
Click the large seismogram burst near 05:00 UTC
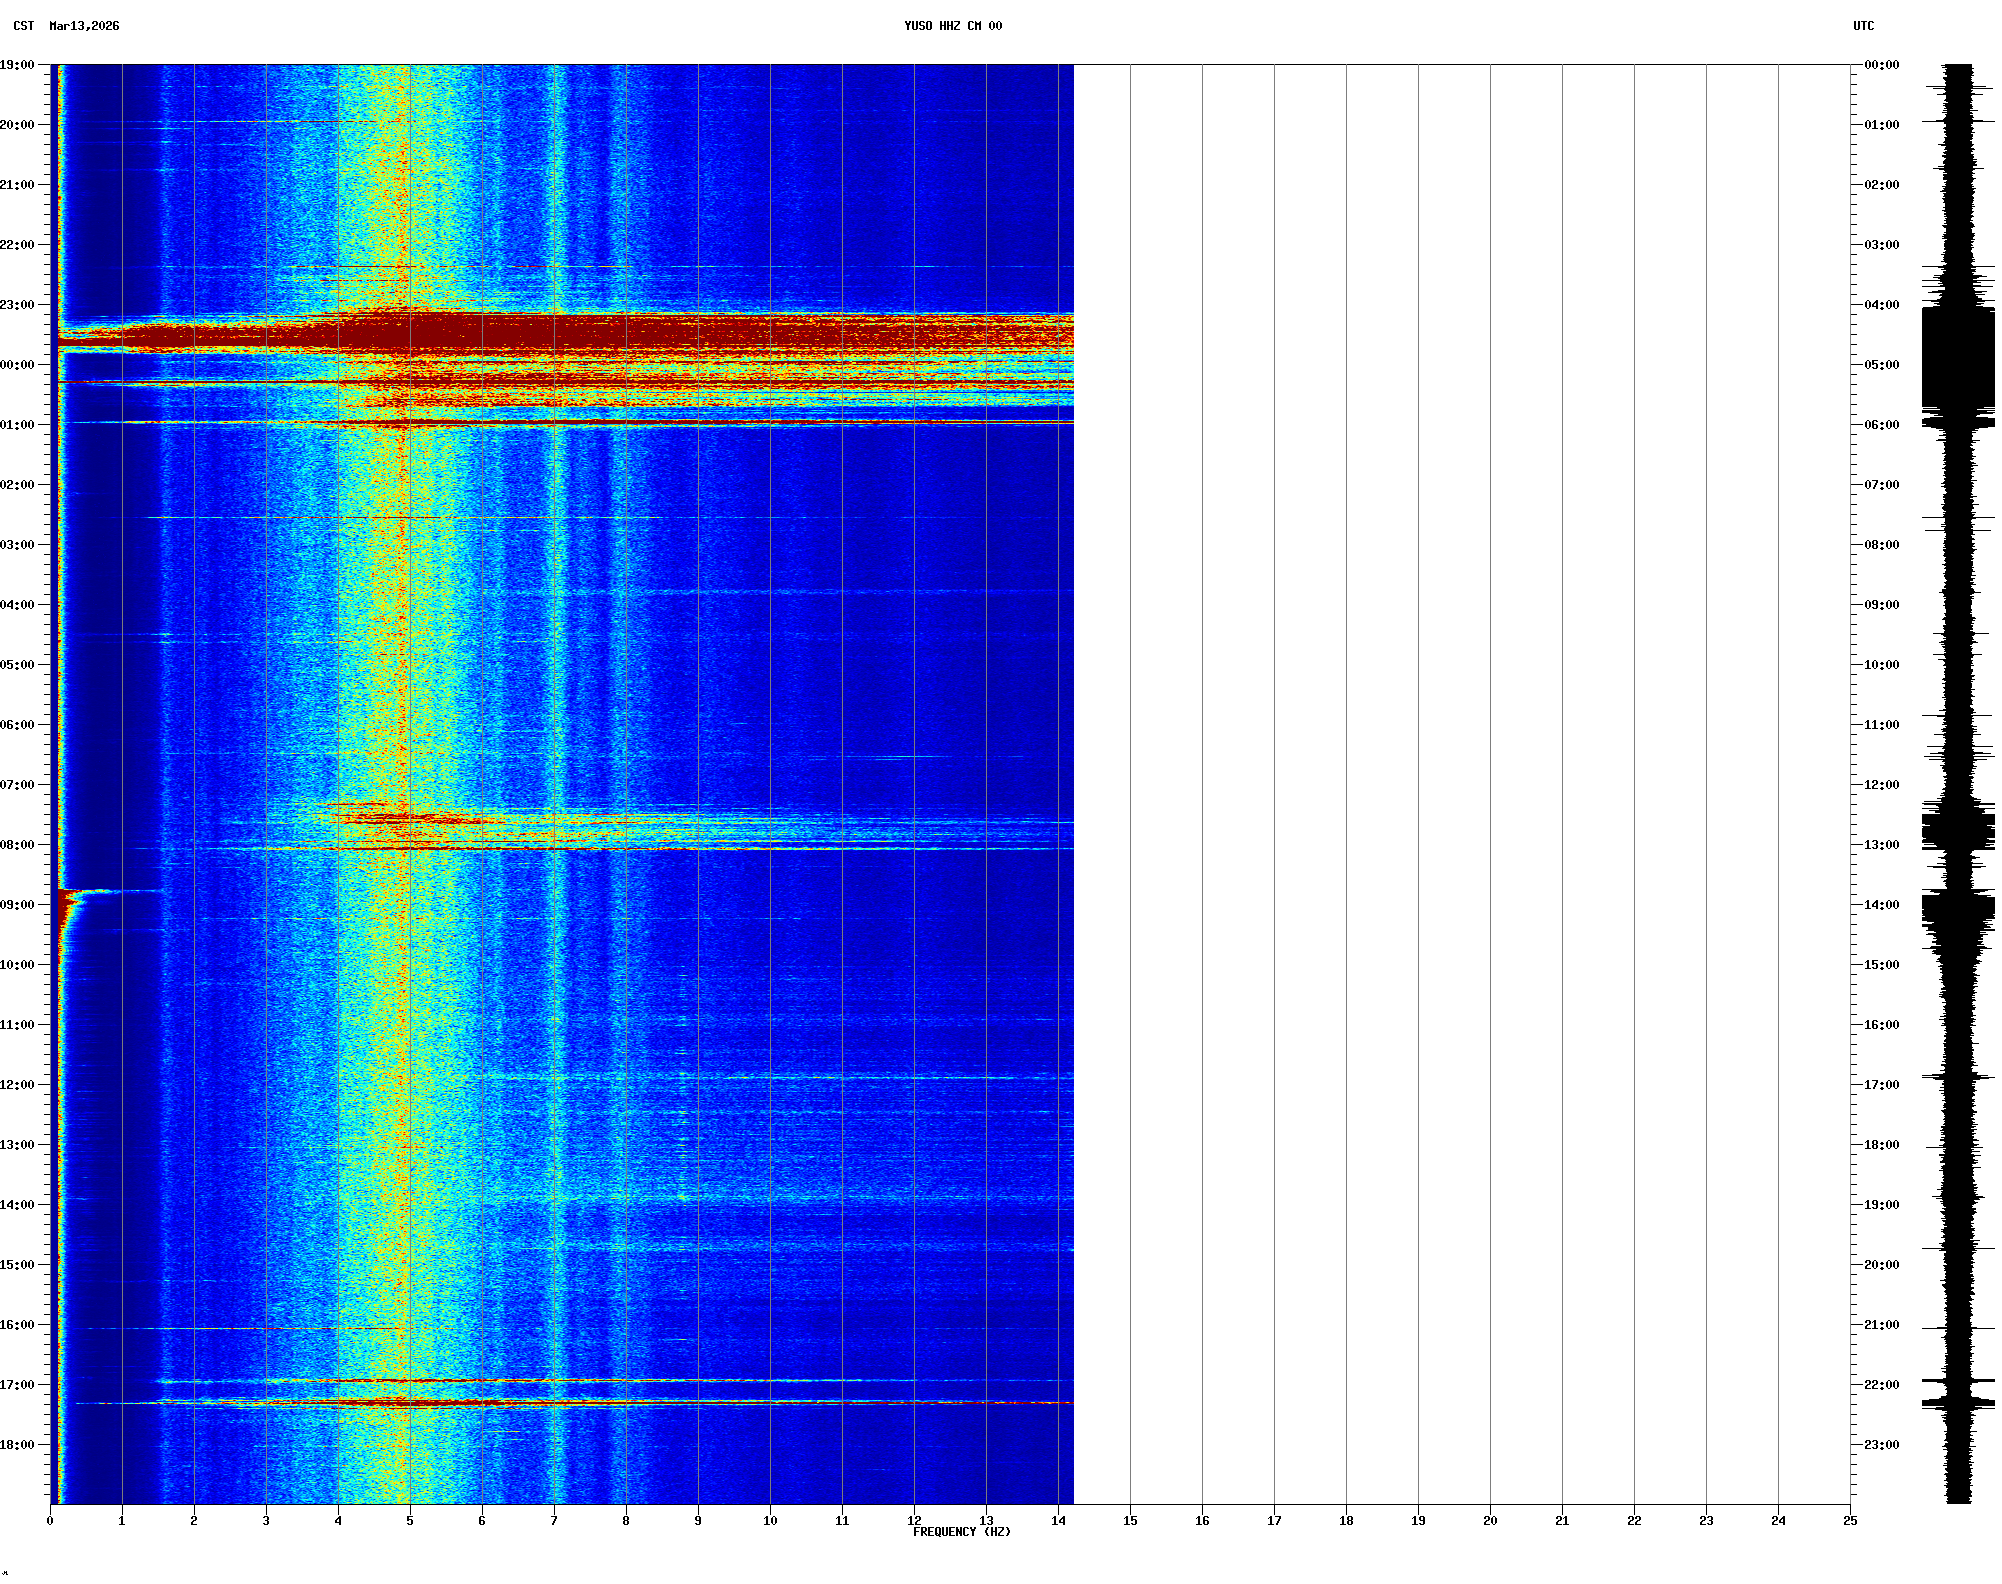coord(1958,360)
